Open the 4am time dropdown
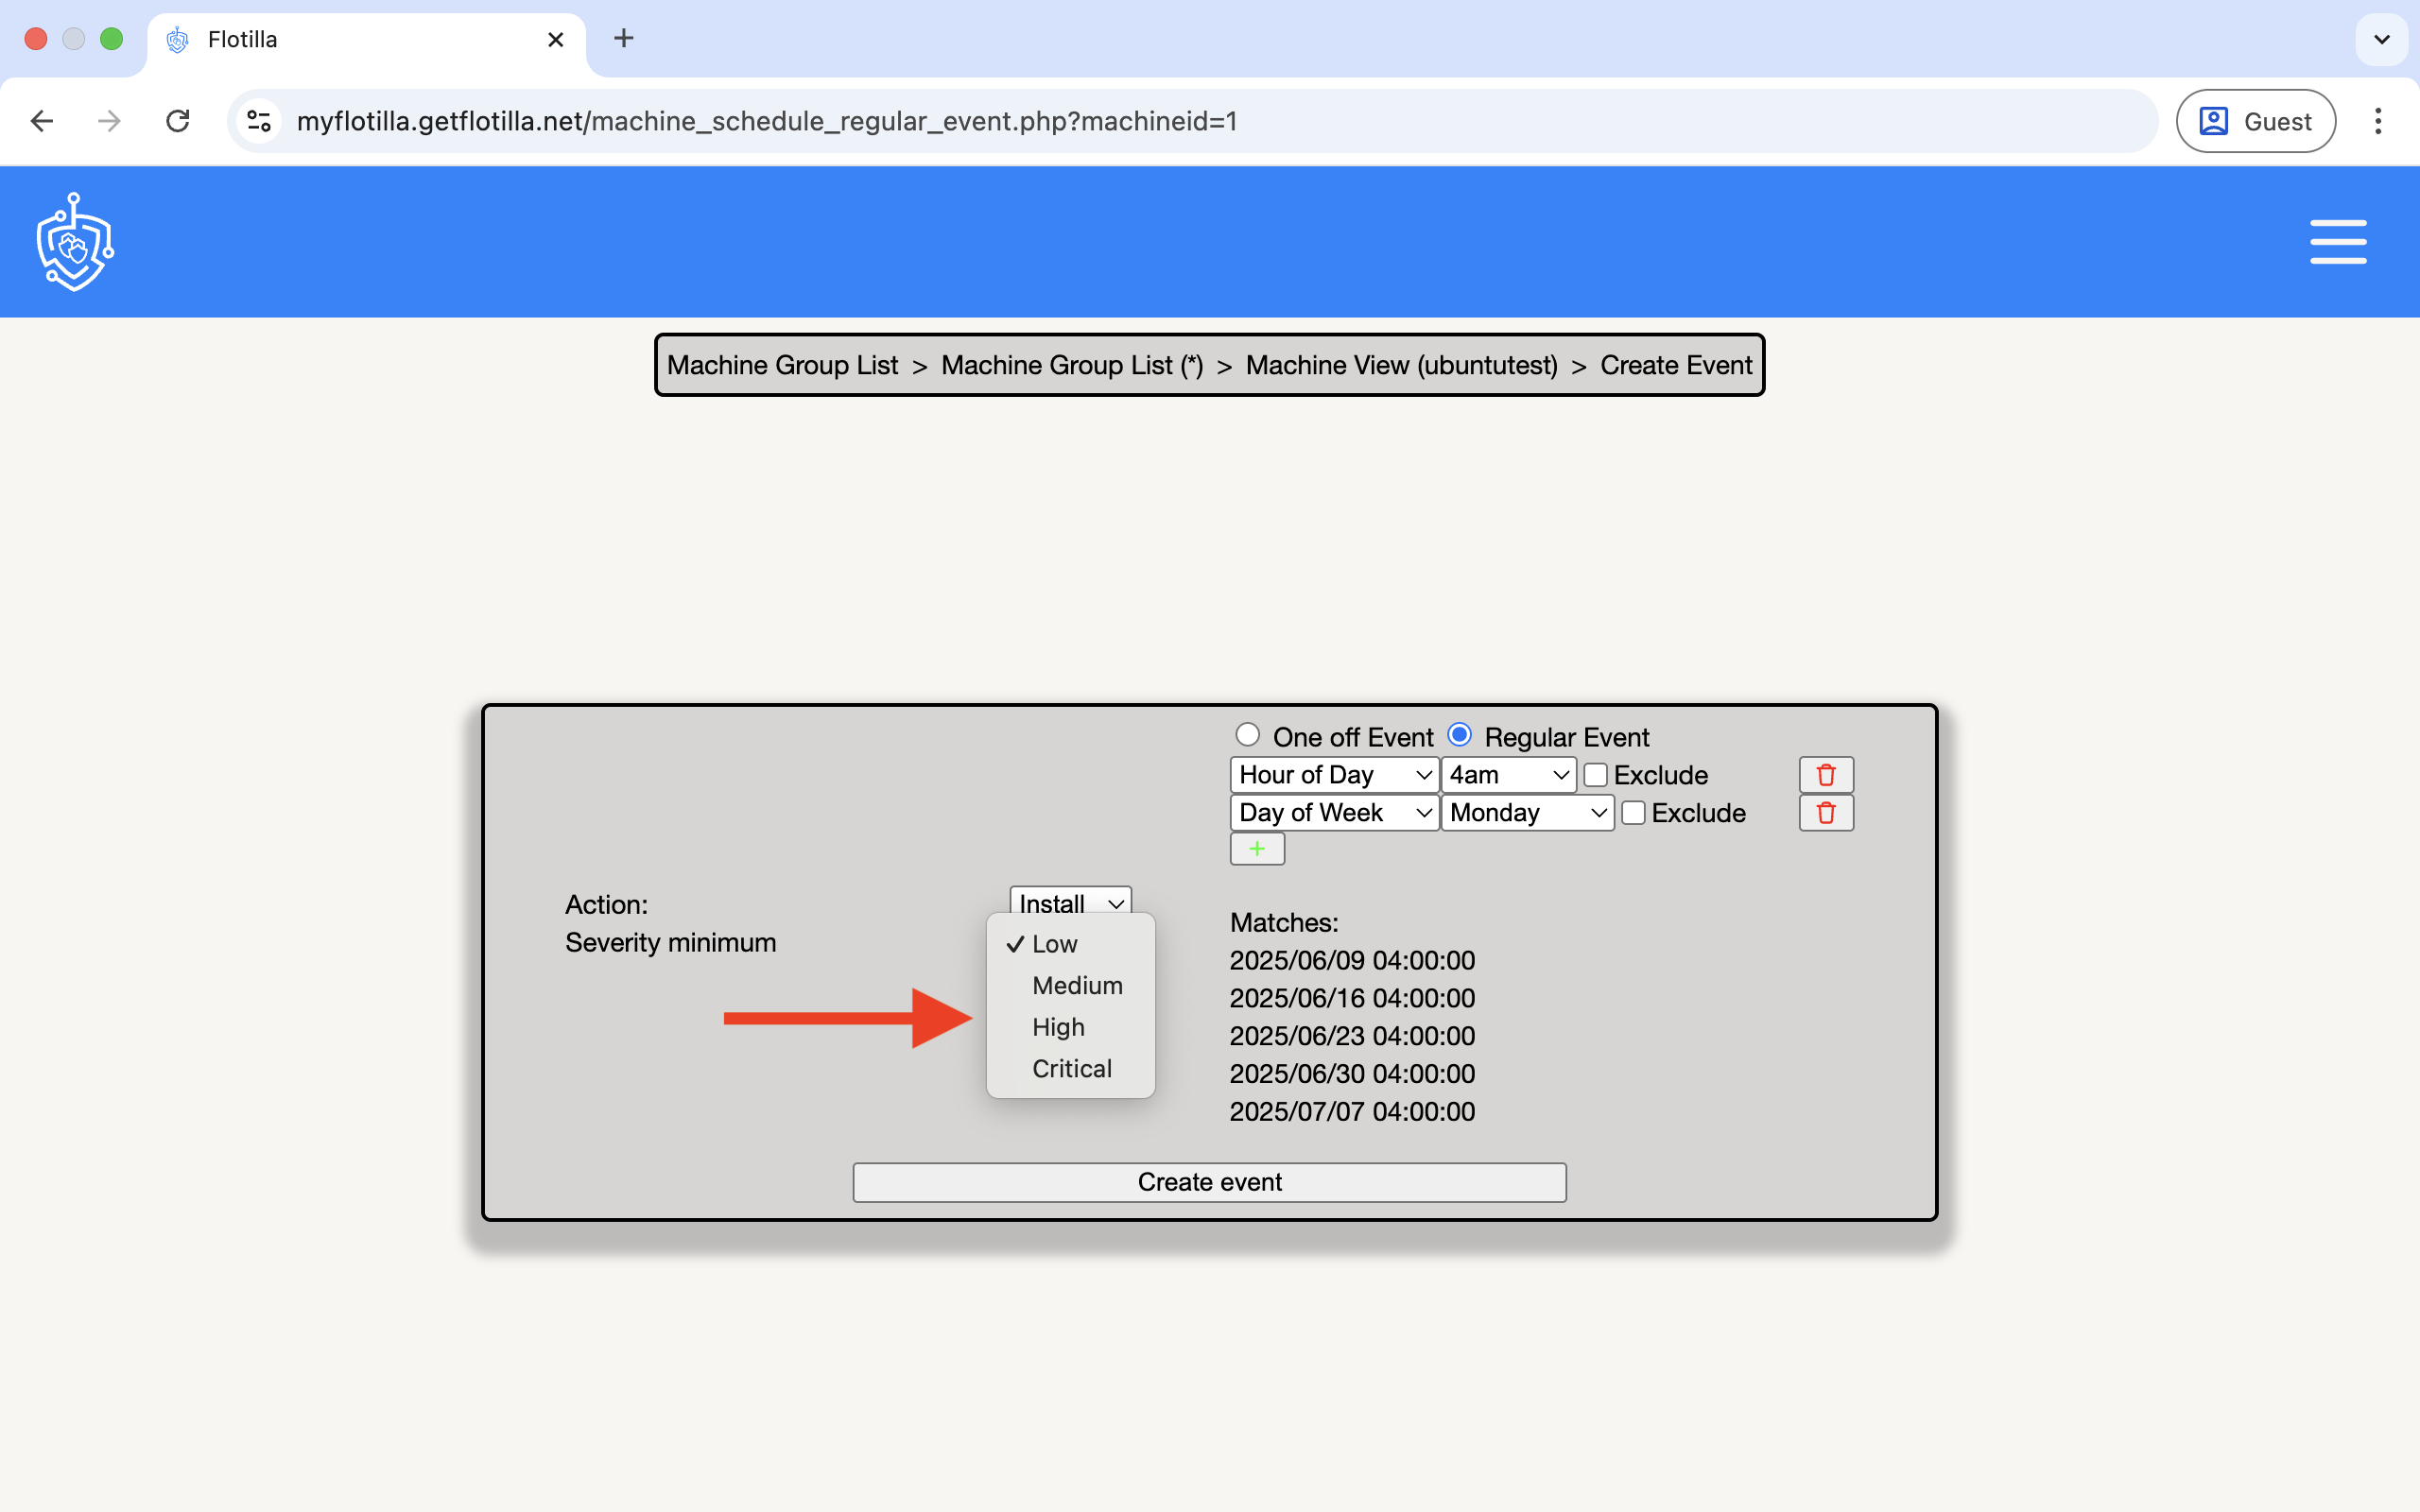2420x1512 pixels. pyautogui.click(x=1507, y=775)
